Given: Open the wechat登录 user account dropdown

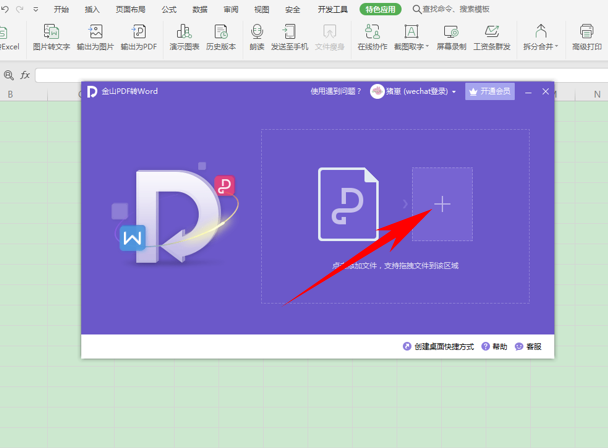Looking at the screenshot, I should point(414,91).
